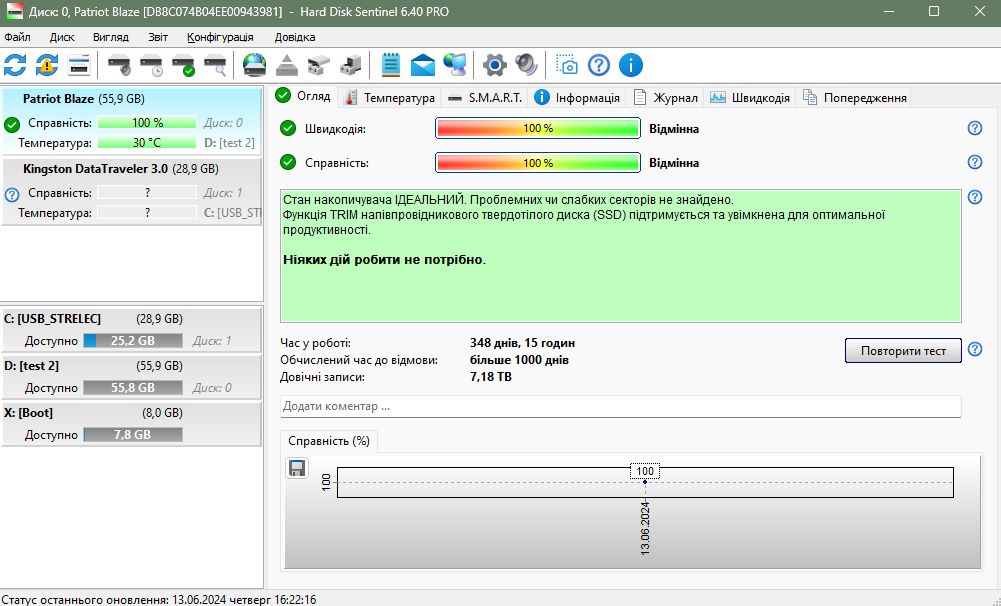This screenshot has height=606, width=1001.
Task: Open the Конфігурація menu
Action: tap(220, 37)
